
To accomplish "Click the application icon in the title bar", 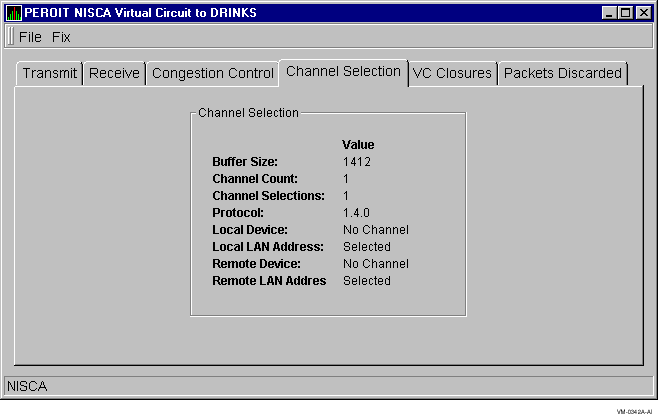I will tap(14, 13).
